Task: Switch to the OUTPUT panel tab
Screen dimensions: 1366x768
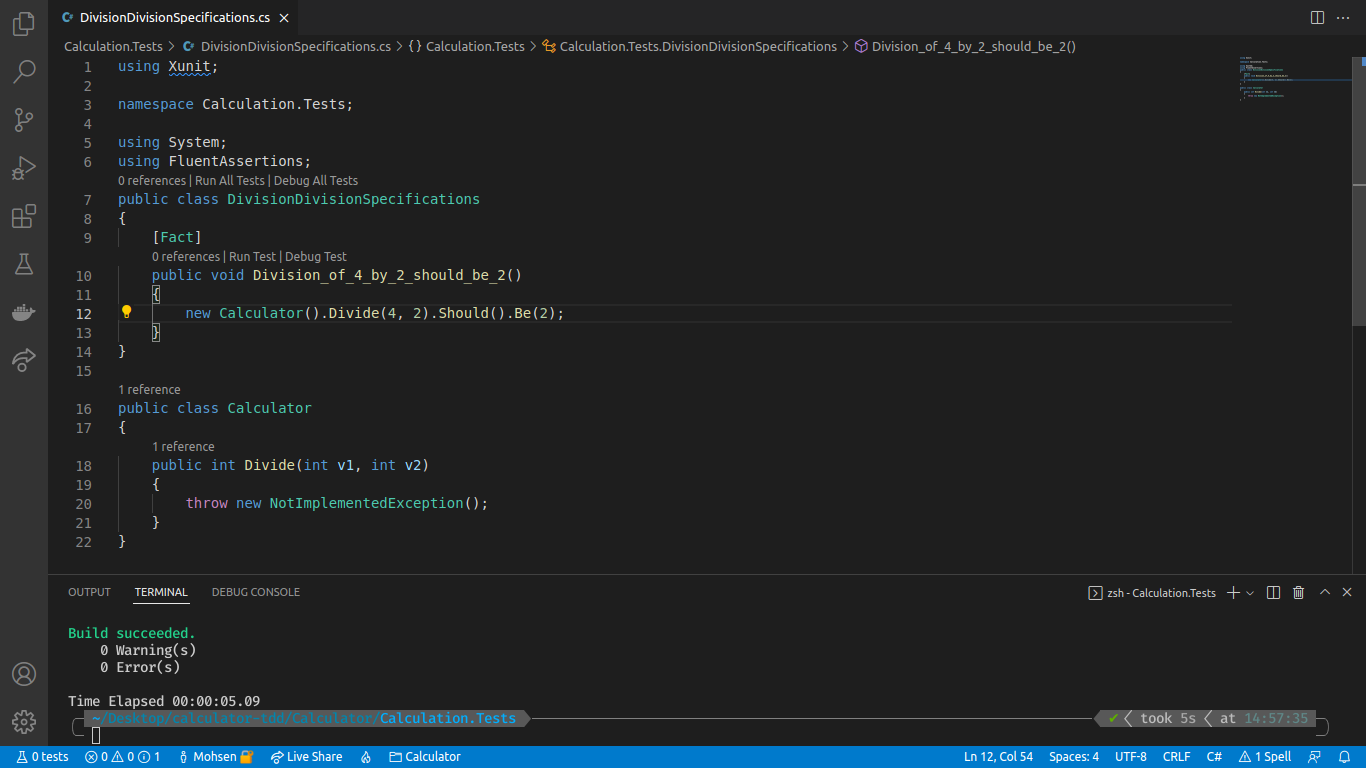Action: click(89, 592)
